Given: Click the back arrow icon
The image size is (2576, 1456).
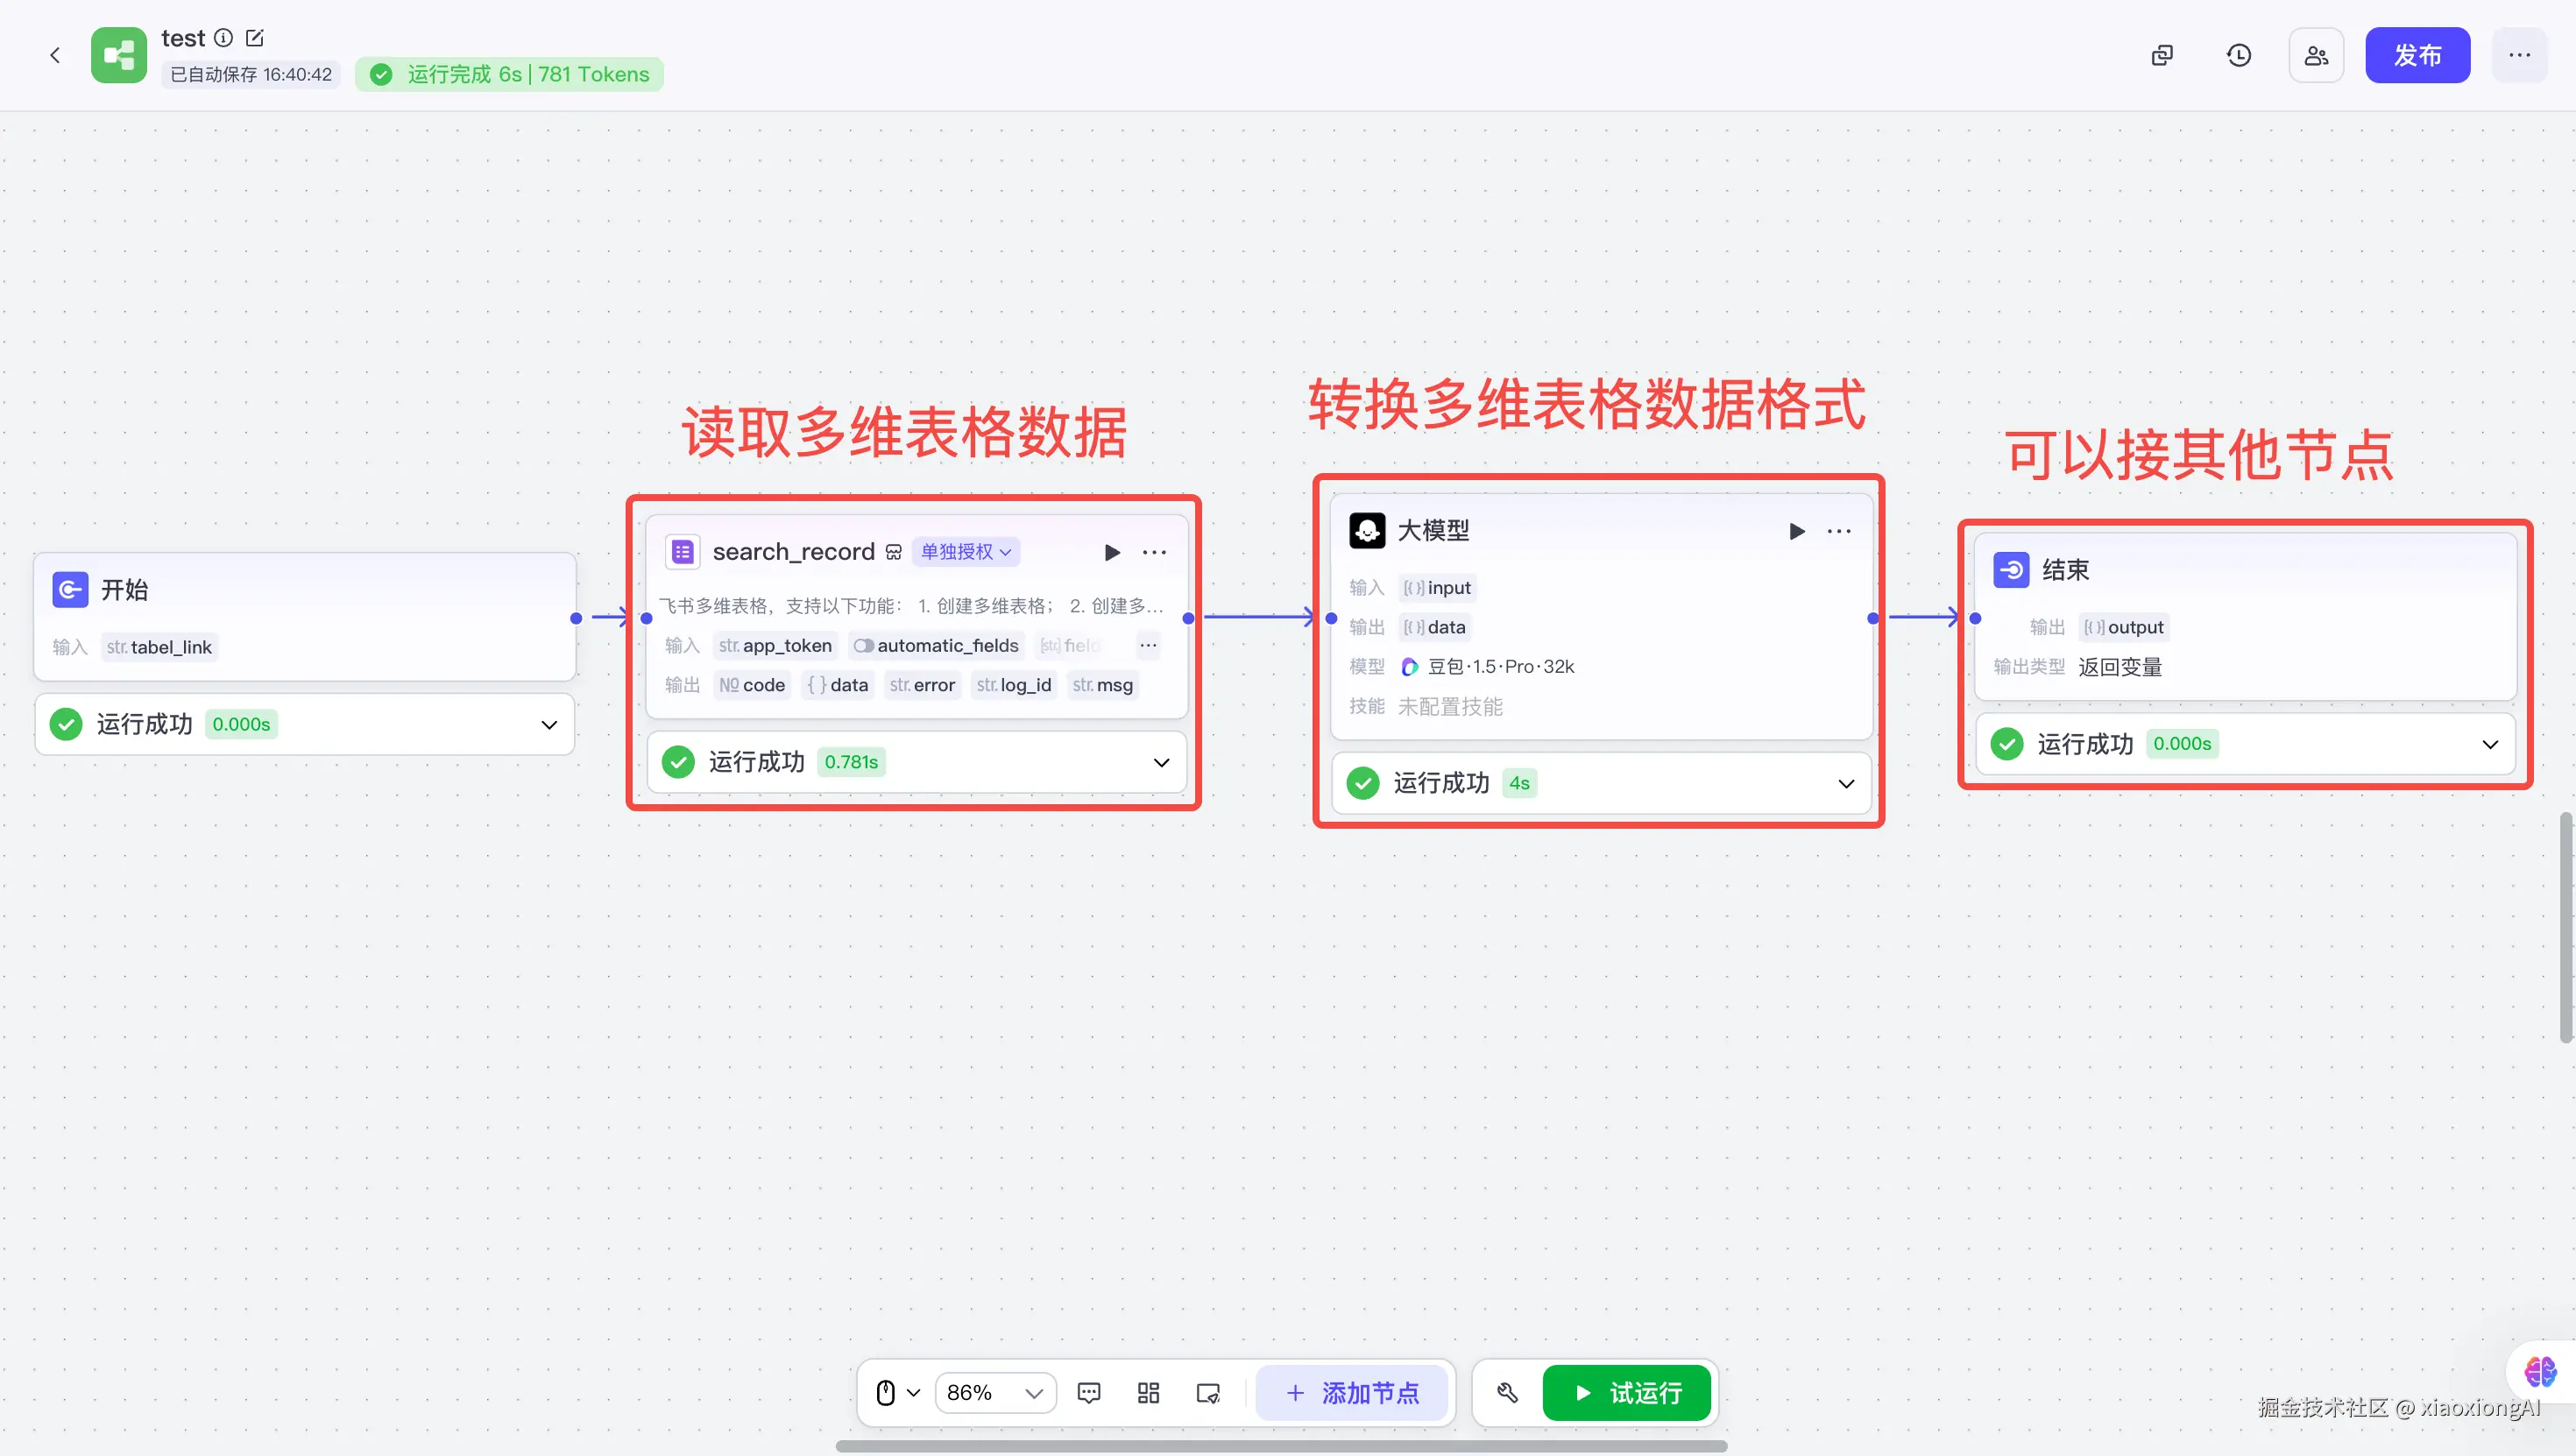Looking at the screenshot, I should [55, 55].
